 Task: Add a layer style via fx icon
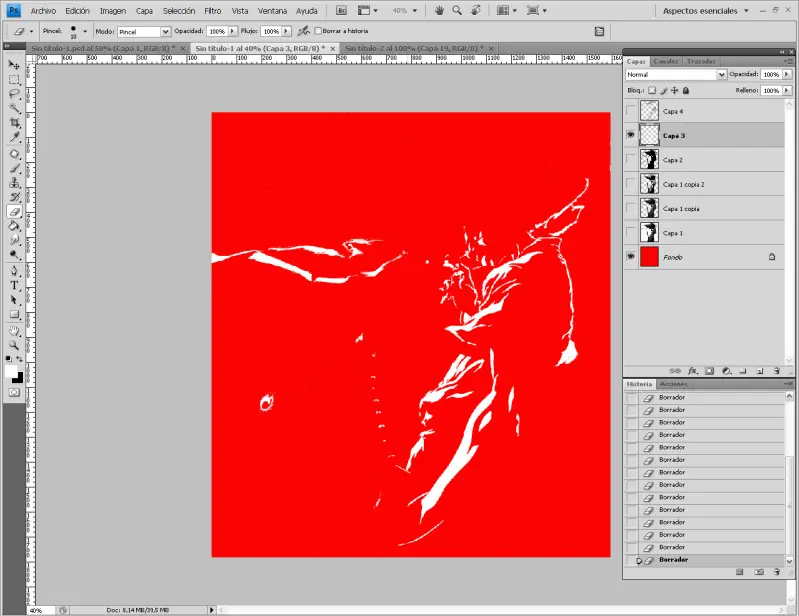pyautogui.click(x=693, y=371)
